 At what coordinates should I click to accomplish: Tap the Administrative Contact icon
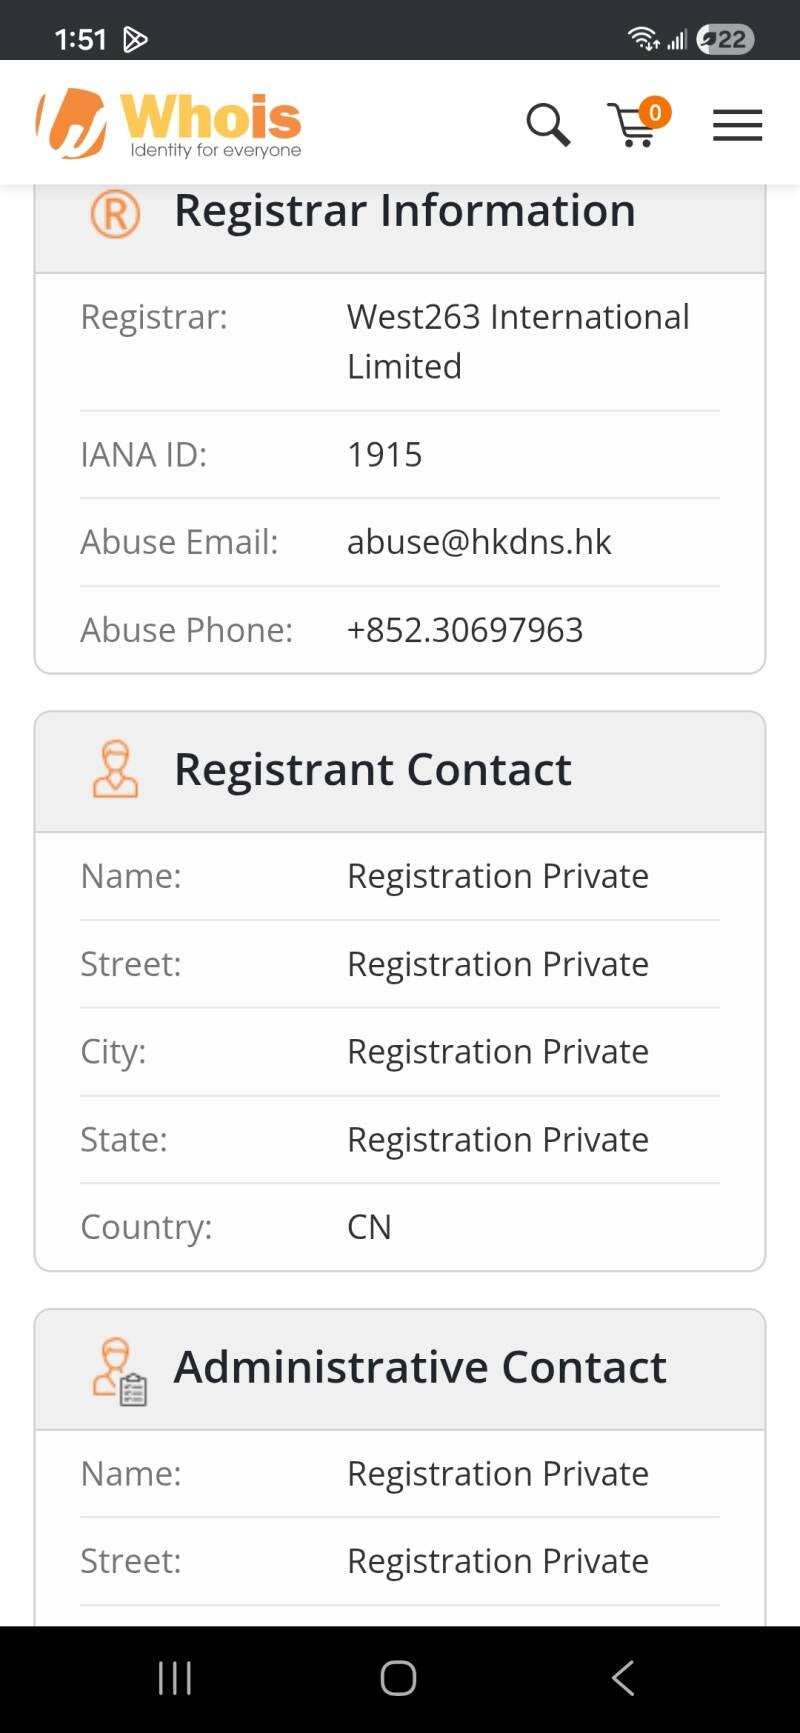(119, 1371)
